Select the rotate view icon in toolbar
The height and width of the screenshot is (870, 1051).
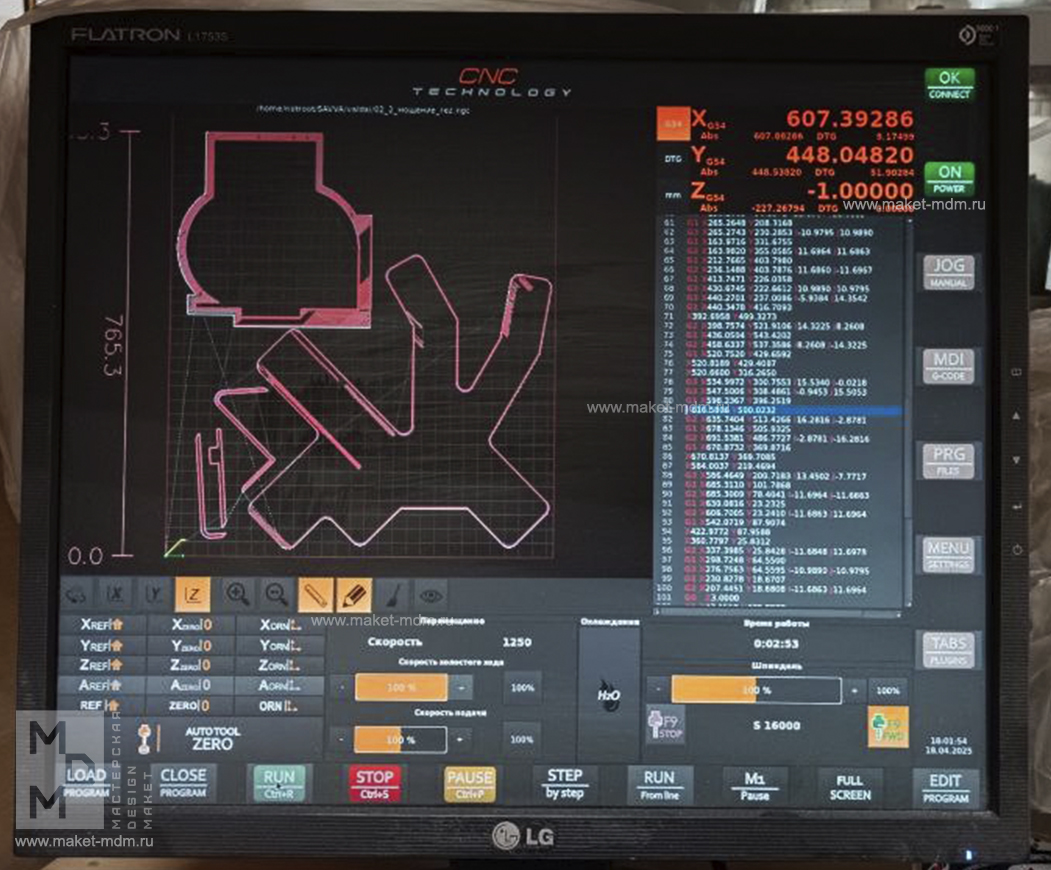(78, 595)
